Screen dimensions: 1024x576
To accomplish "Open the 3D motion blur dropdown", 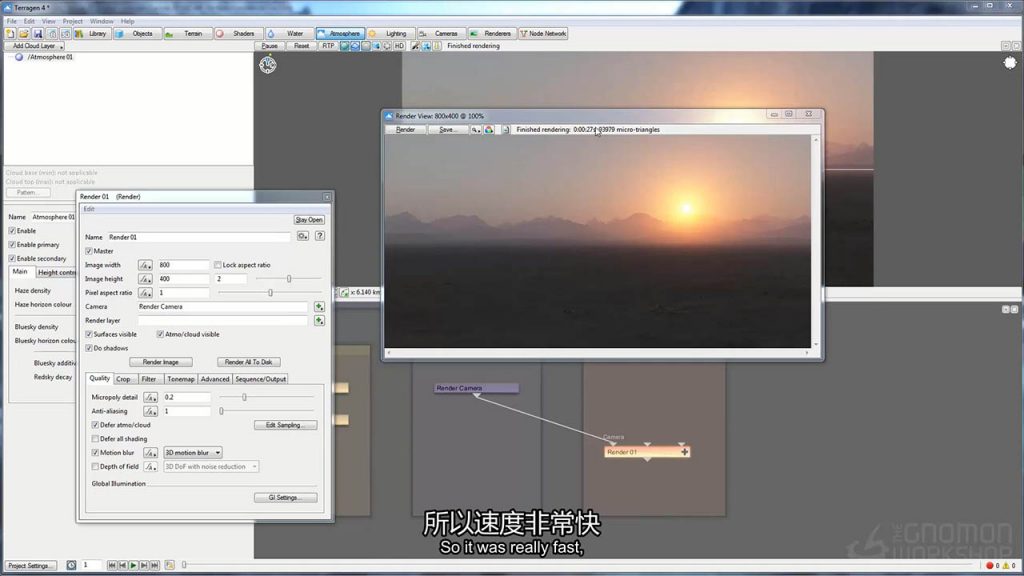I will [193, 453].
